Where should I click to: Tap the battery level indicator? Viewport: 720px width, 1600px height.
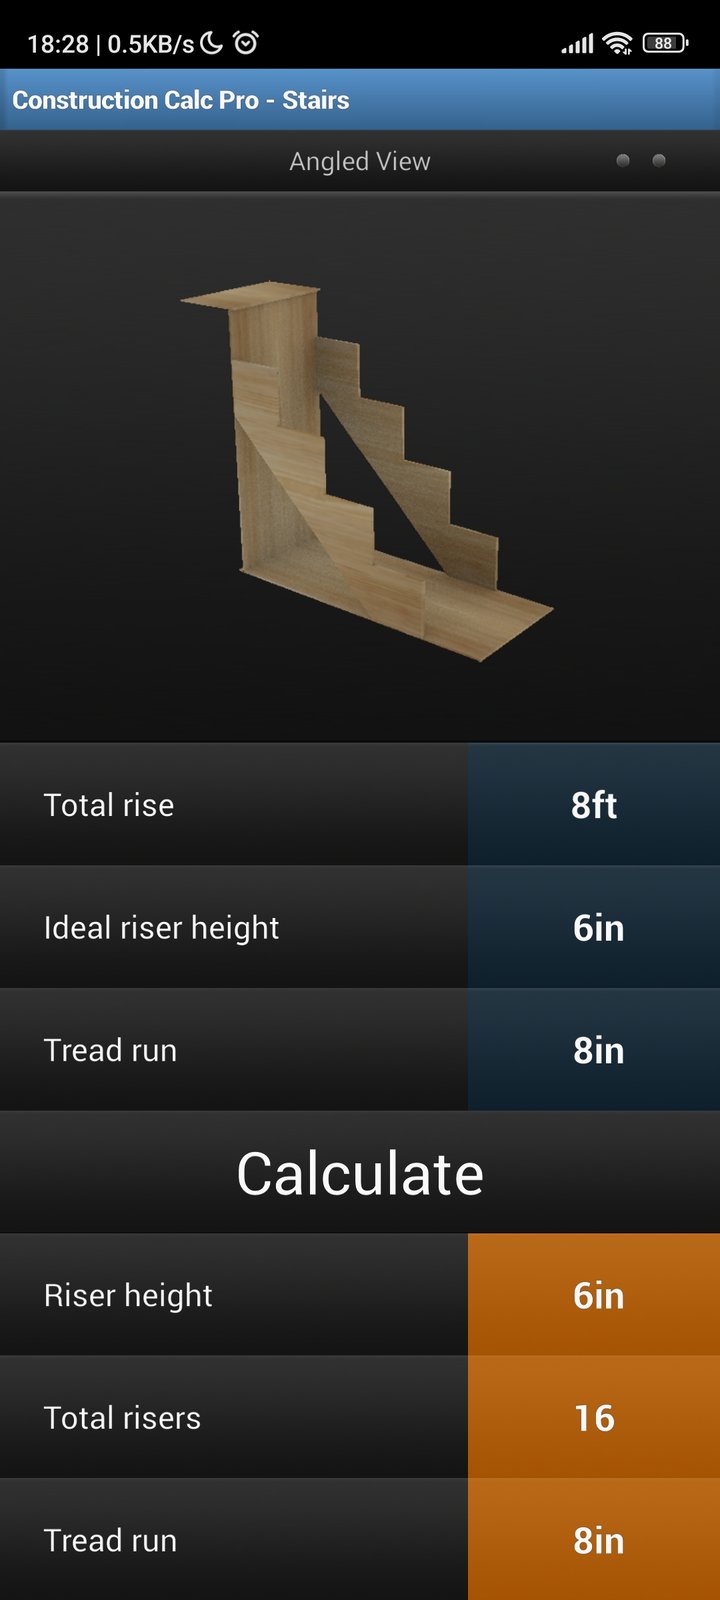point(665,43)
